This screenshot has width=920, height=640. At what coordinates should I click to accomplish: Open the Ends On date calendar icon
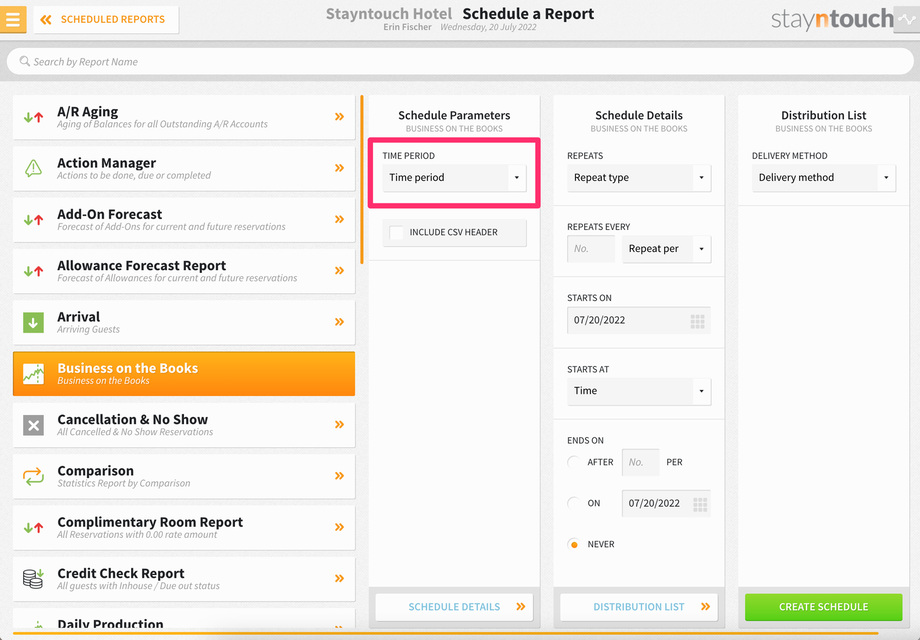tap(700, 504)
